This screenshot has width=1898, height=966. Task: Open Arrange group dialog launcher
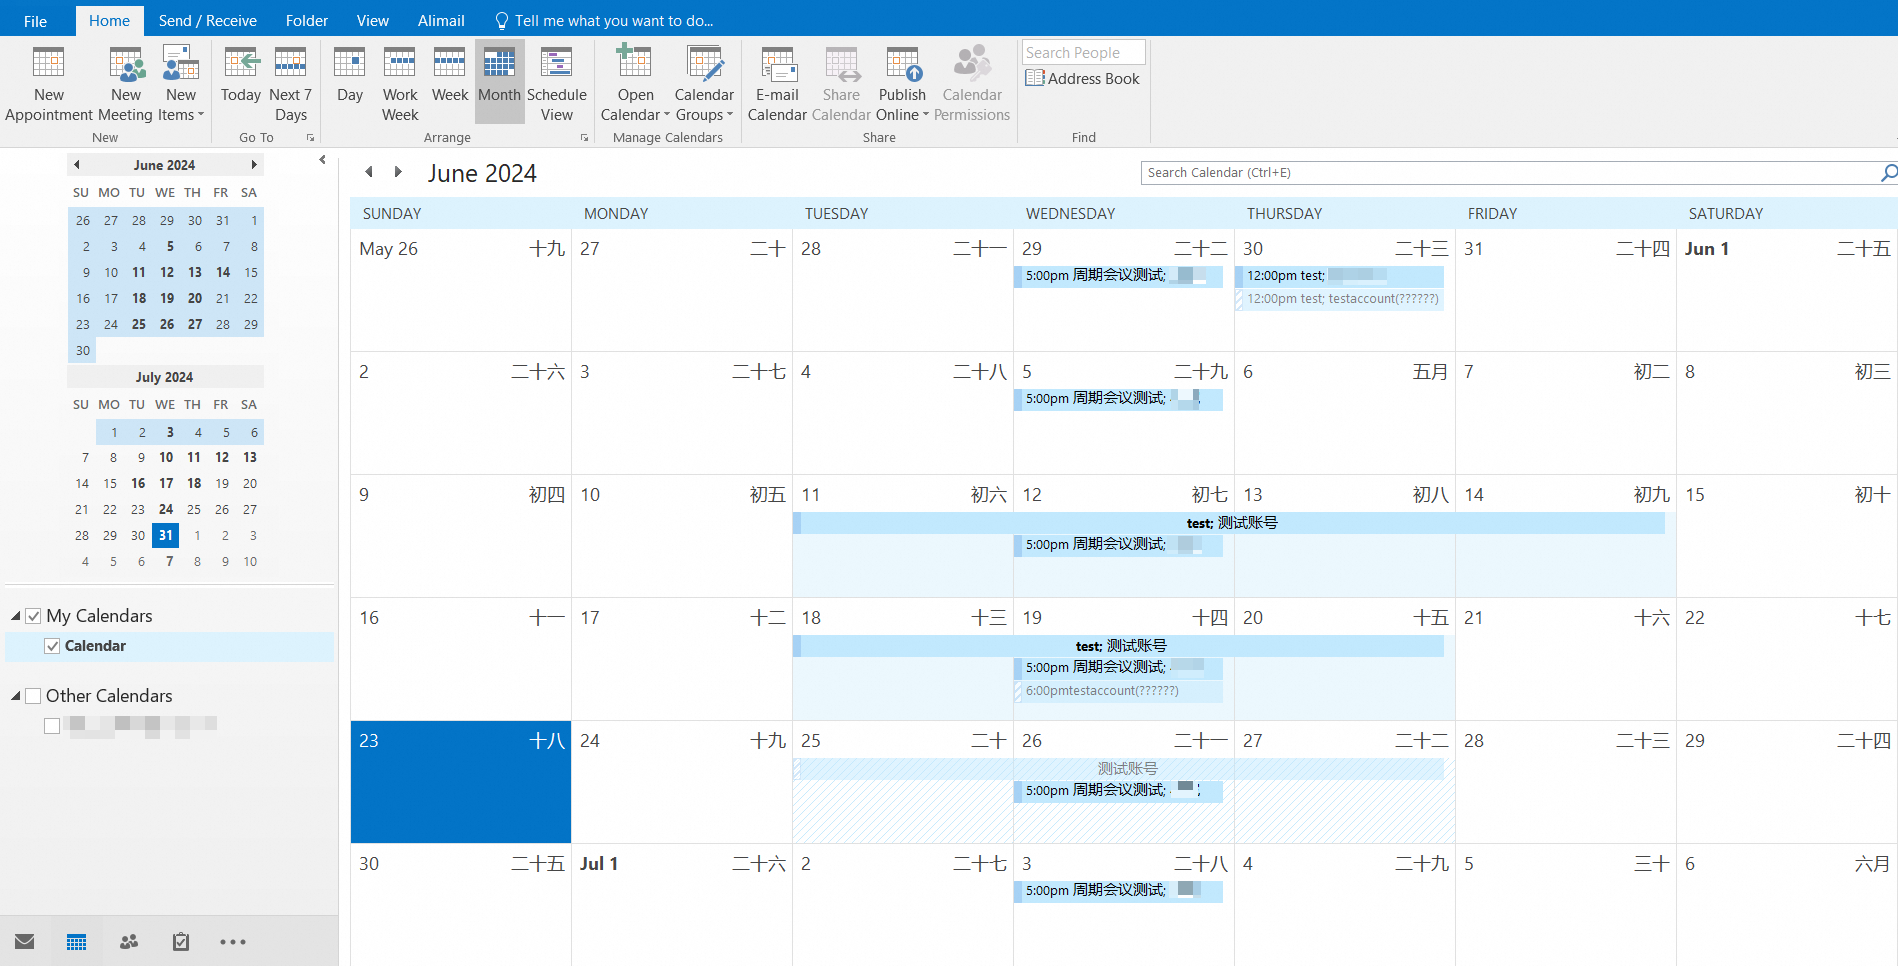click(x=584, y=138)
